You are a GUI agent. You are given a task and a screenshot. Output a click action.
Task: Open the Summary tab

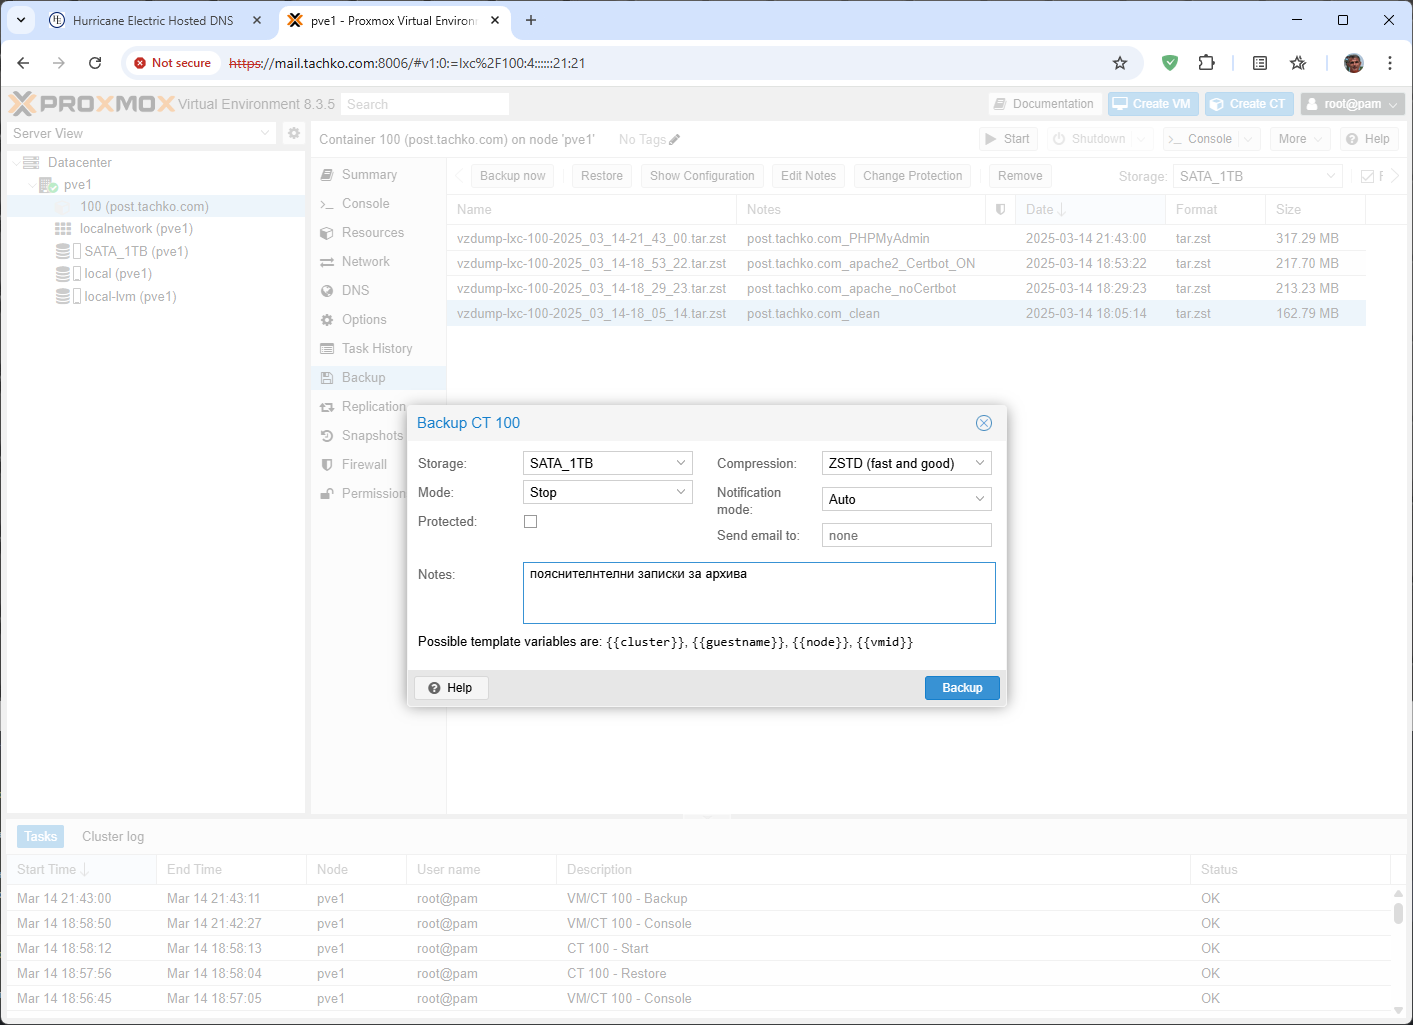pyautogui.click(x=369, y=174)
